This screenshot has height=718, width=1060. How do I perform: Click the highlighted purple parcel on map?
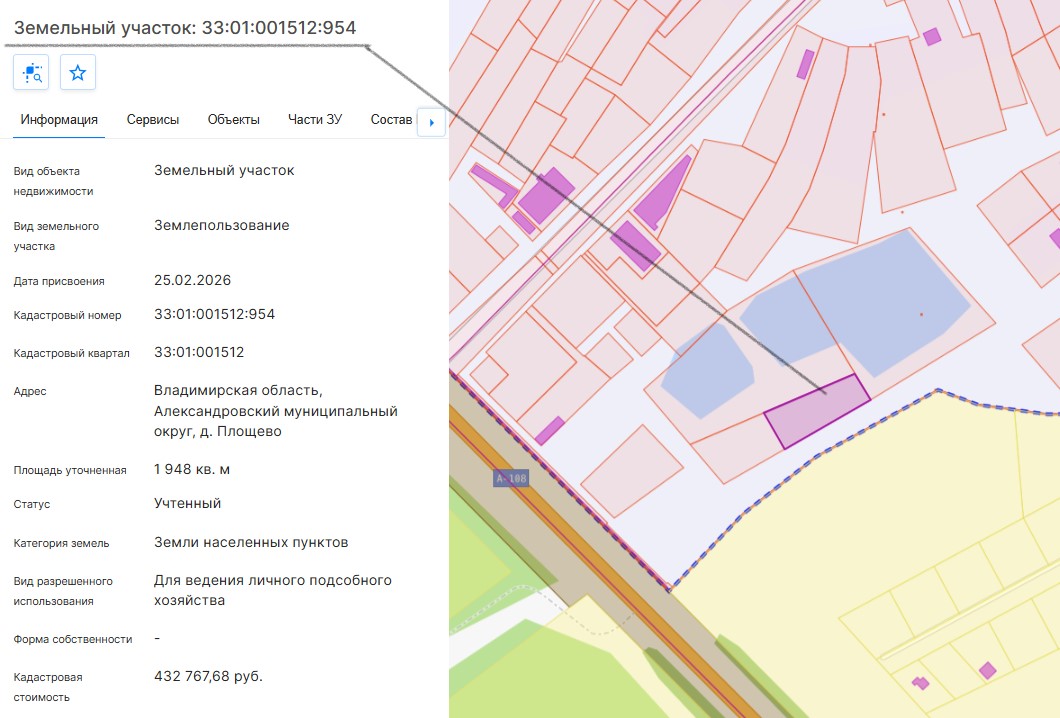point(816,411)
